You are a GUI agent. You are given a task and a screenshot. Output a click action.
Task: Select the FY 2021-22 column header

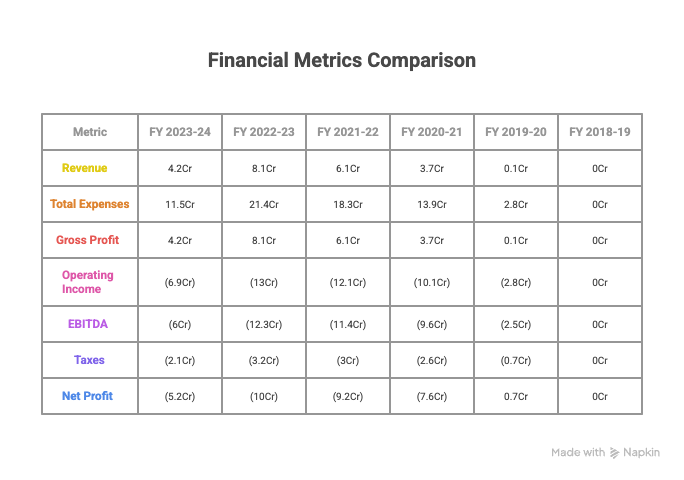point(348,132)
